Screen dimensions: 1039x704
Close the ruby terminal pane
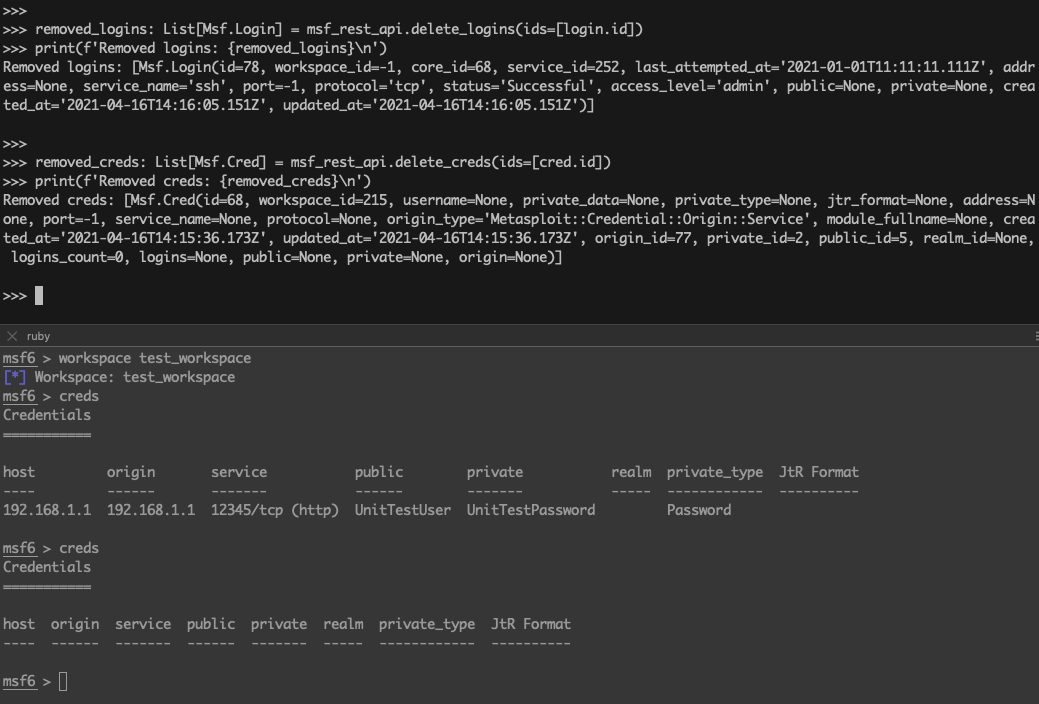coord(12,336)
